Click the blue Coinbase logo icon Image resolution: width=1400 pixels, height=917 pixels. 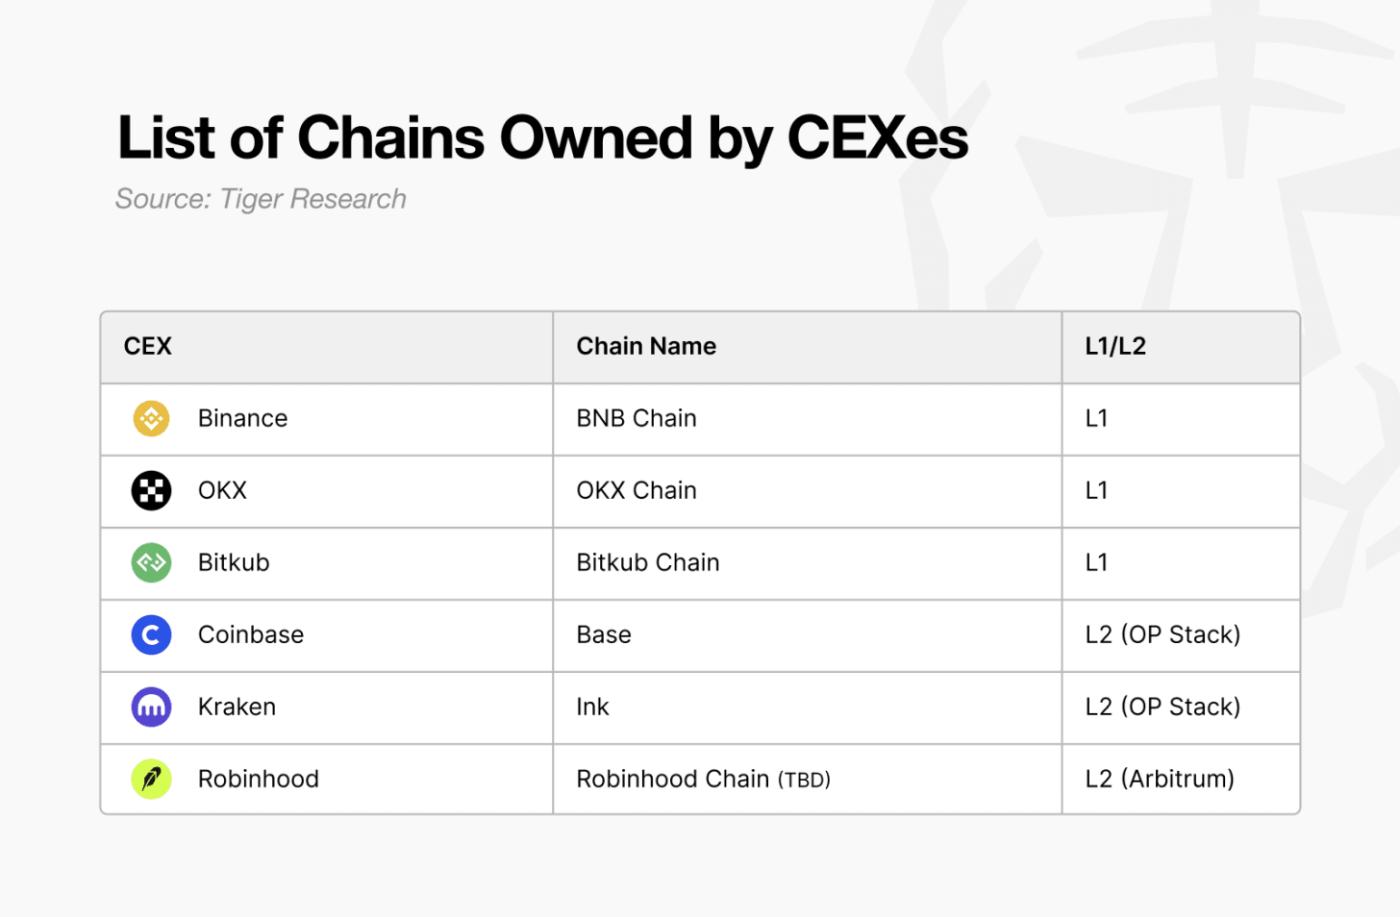point(151,634)
